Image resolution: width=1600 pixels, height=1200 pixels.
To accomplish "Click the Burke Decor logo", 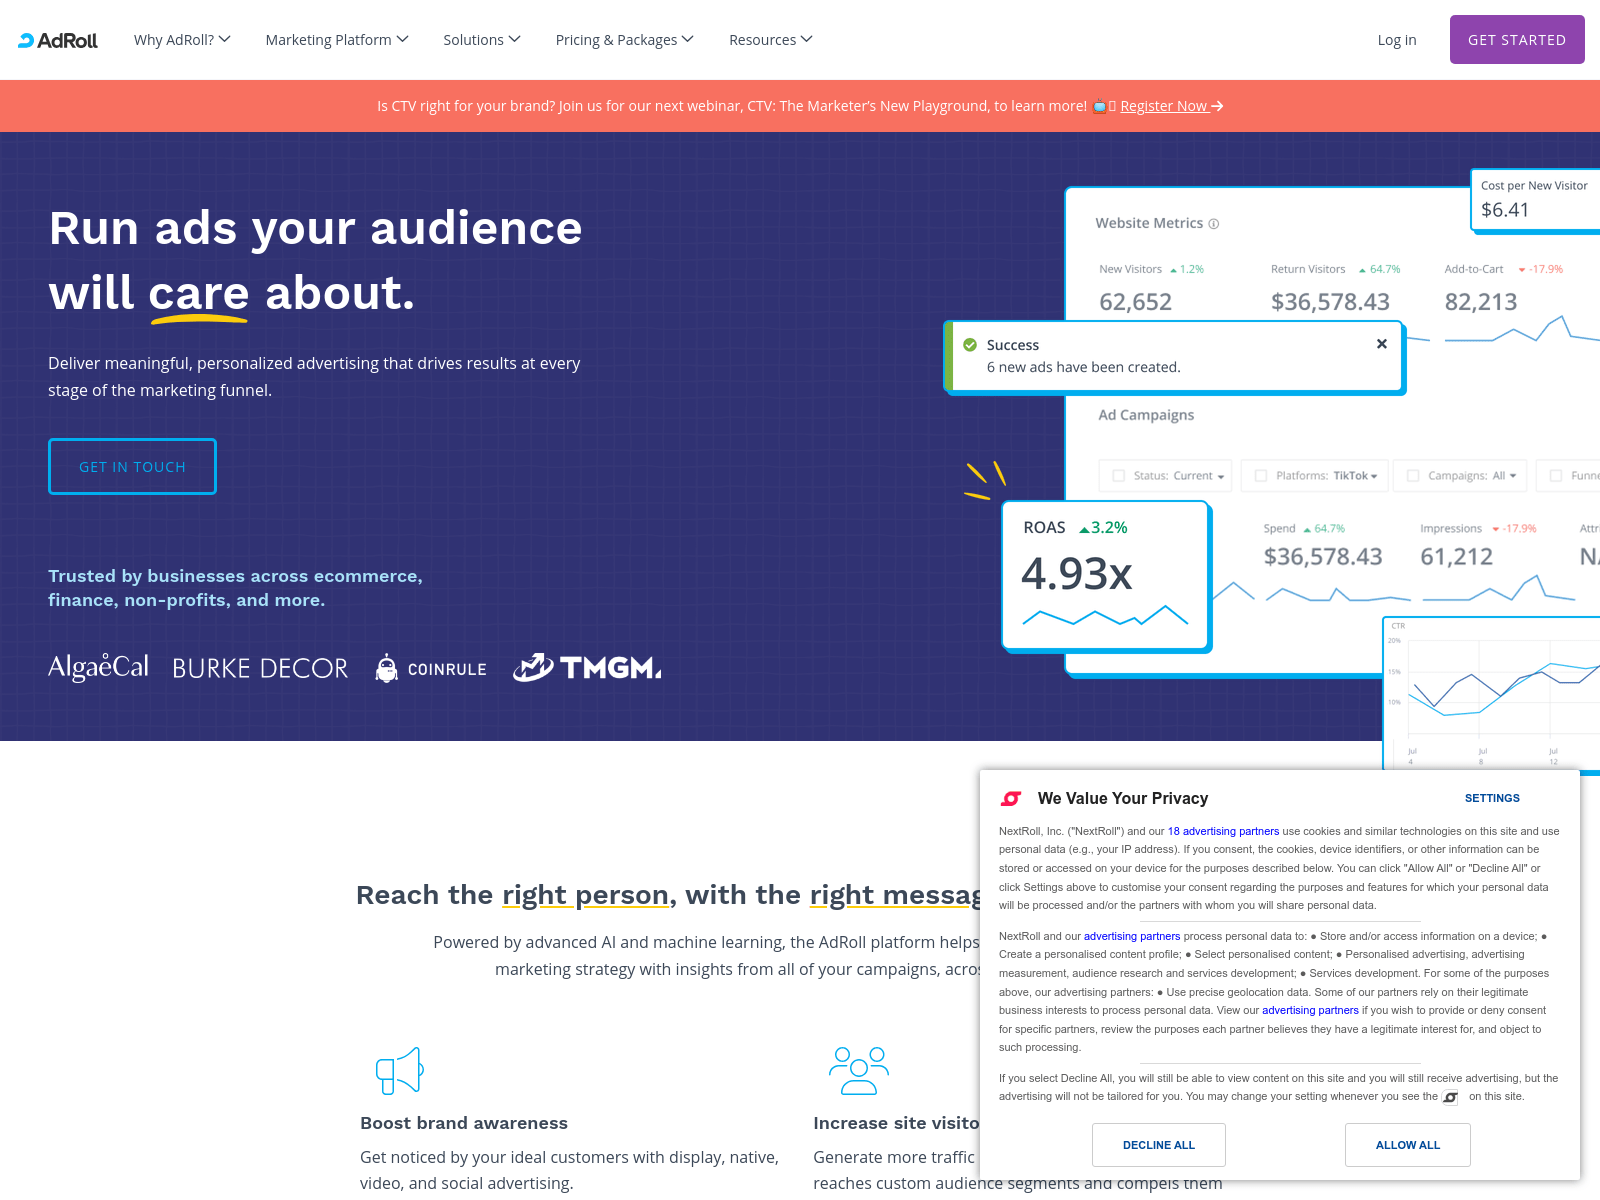I will coord(260,668).
